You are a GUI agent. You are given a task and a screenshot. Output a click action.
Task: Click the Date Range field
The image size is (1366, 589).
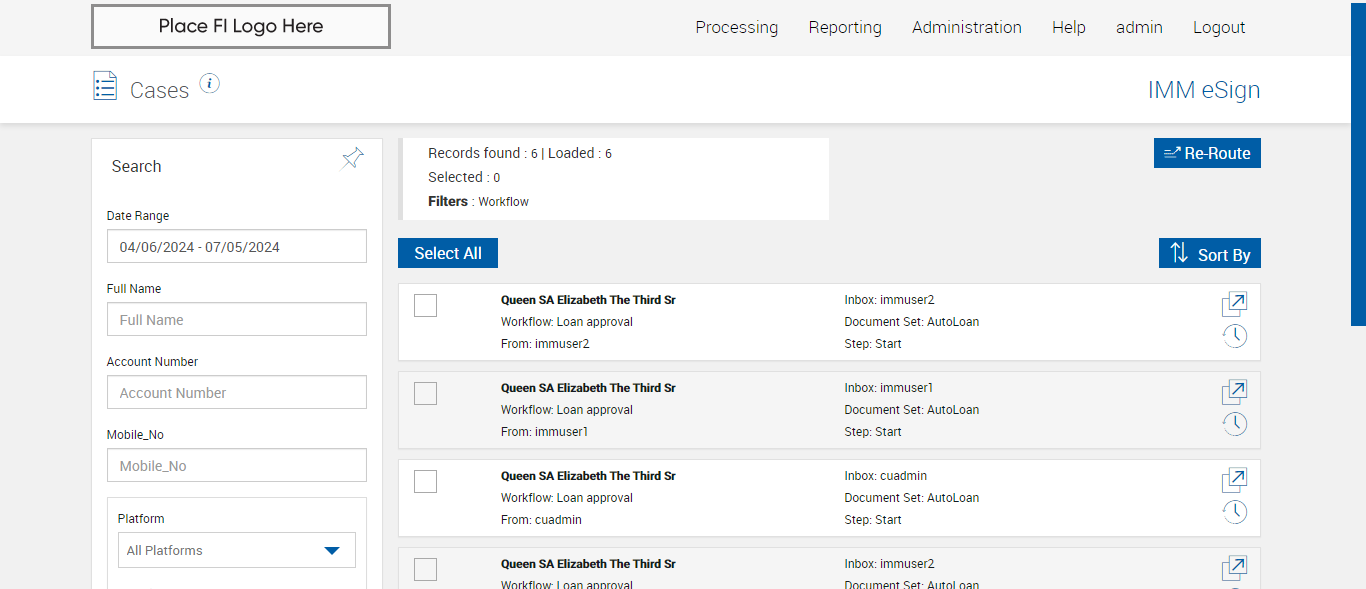(237, 247)
